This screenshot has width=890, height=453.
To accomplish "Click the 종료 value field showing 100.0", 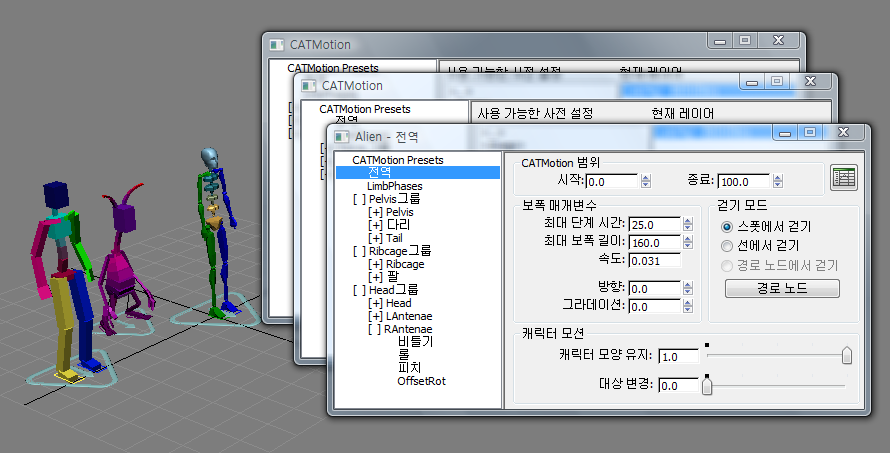I will (x=744, y=182).
